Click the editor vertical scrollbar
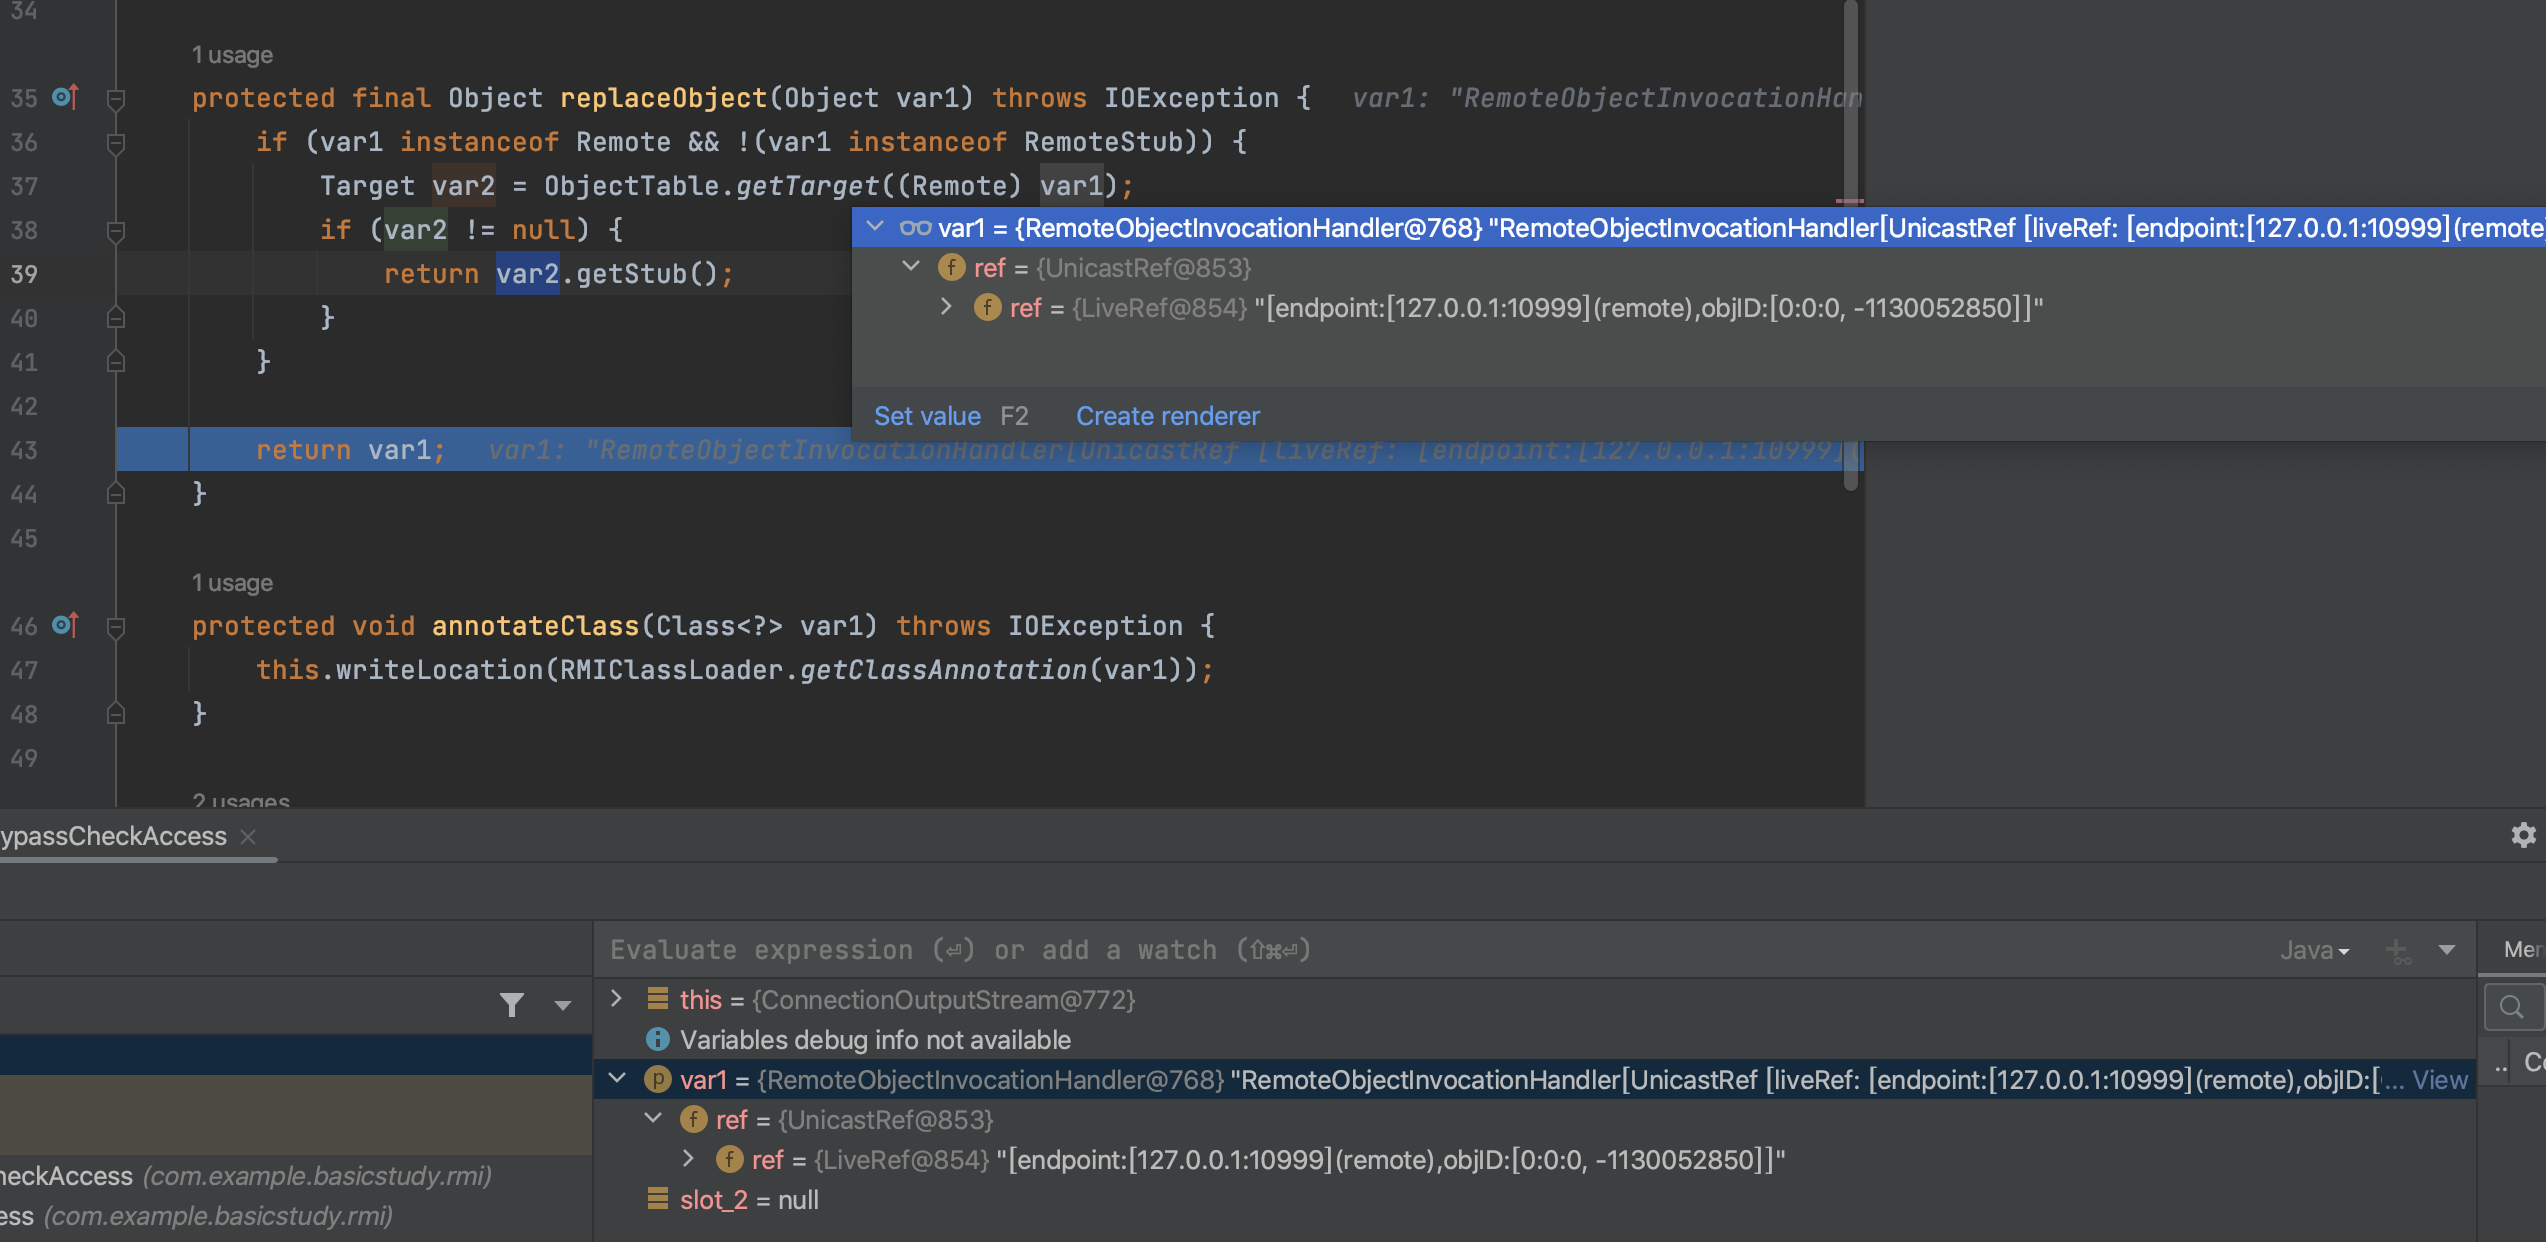The height and width of the screenshot is (1242, 2546). click(x=1851, y=245)
